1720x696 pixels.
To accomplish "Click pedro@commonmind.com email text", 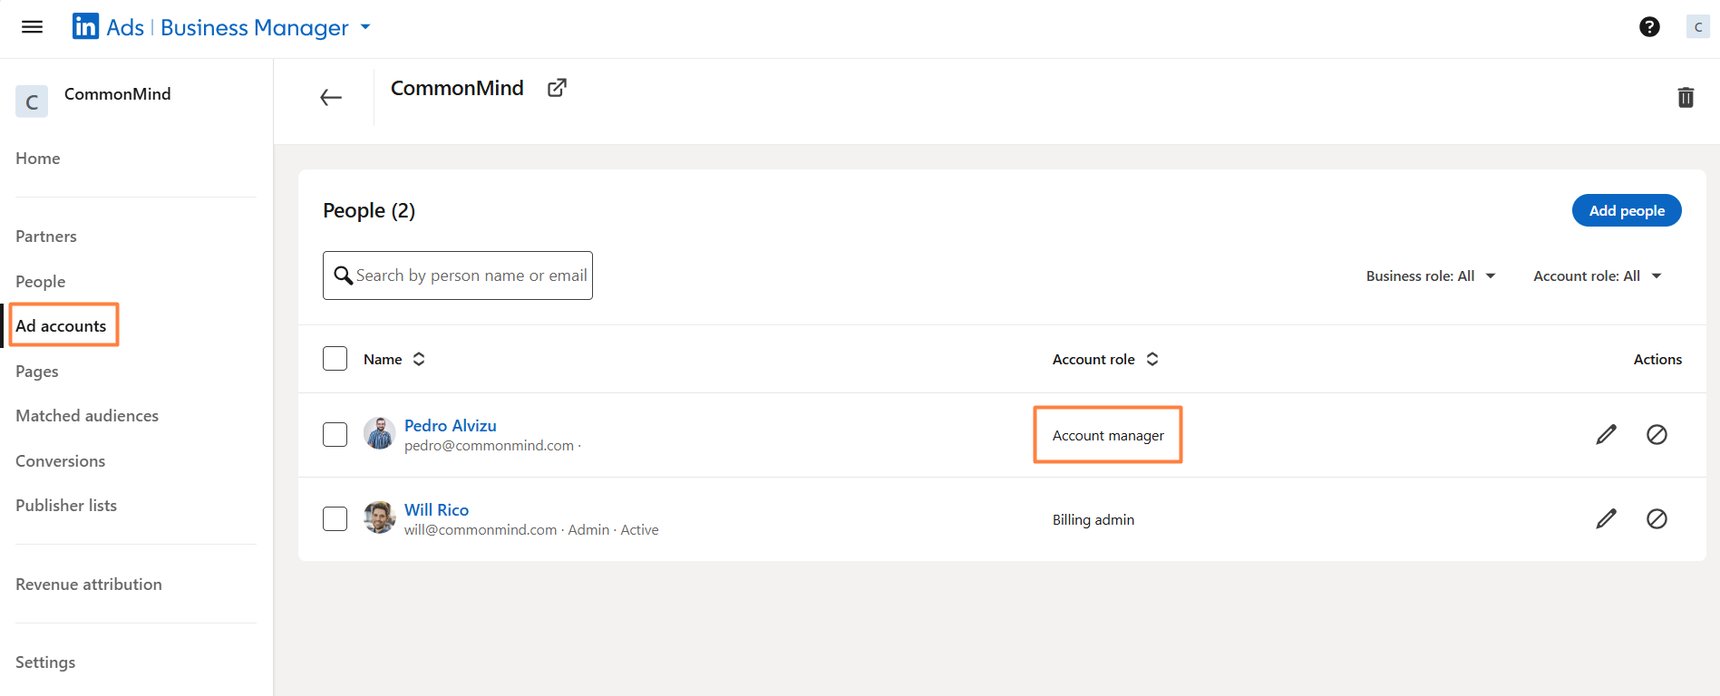I will click(x=489, y=445).
